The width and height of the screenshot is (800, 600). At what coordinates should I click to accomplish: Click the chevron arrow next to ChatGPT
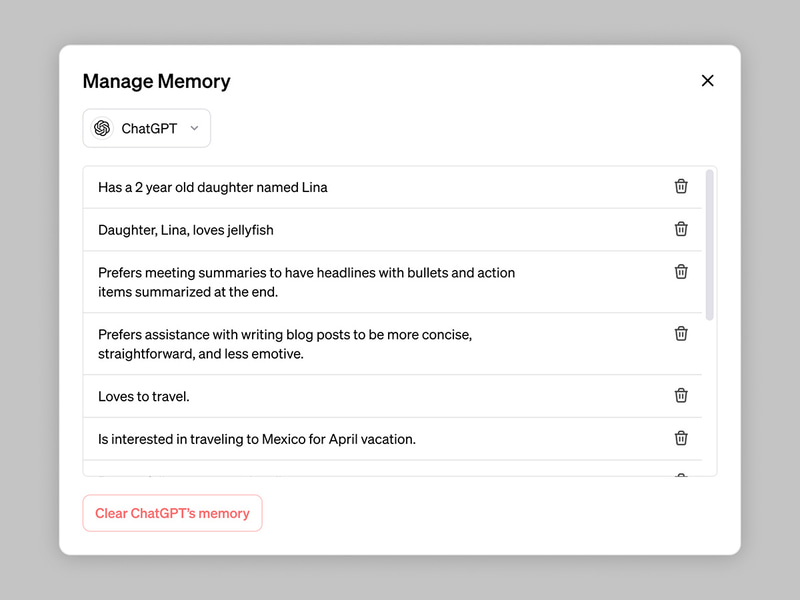click(195, 128)
